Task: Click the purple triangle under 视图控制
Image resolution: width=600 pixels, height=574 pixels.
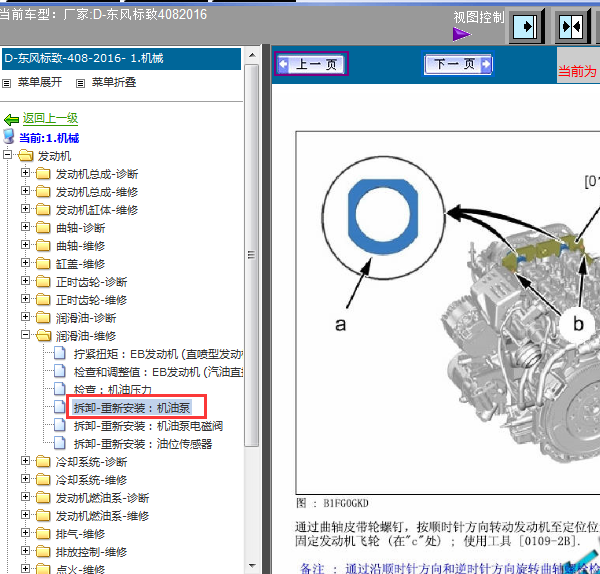Action: 461,34
